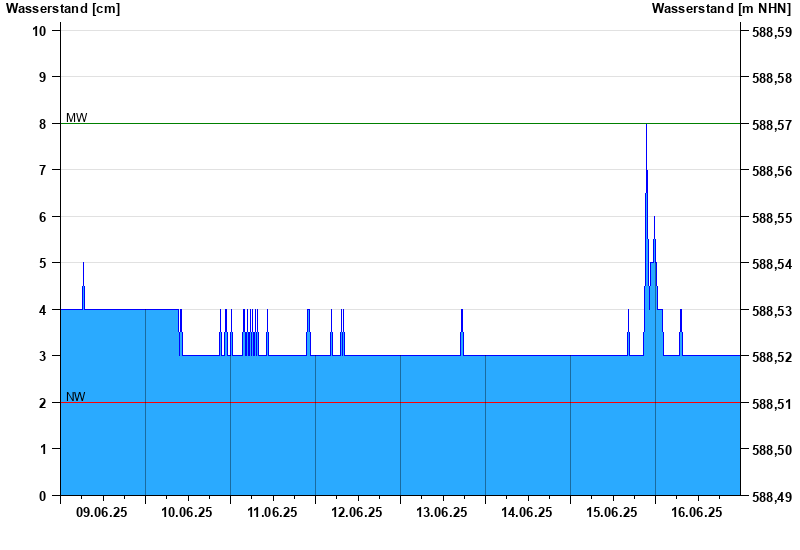
Task: Click the 8 cm peak on 15.06.25
Action: 646,125
